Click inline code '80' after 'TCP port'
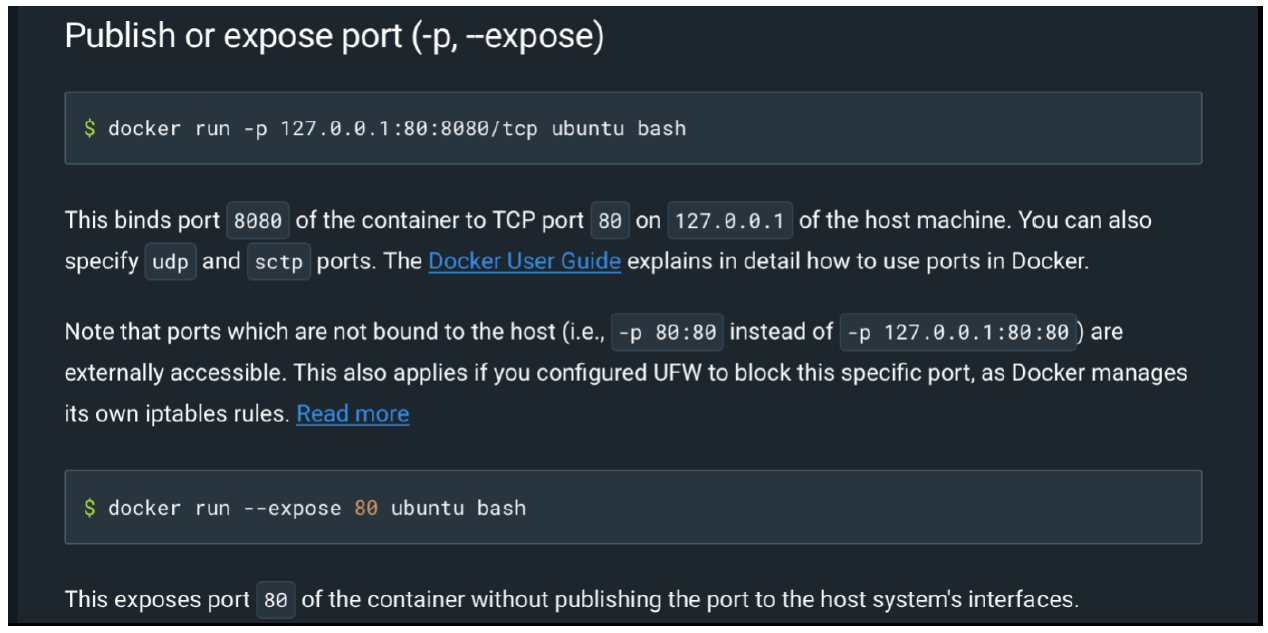The image size is (1268, 633). [x=609, y=221]
